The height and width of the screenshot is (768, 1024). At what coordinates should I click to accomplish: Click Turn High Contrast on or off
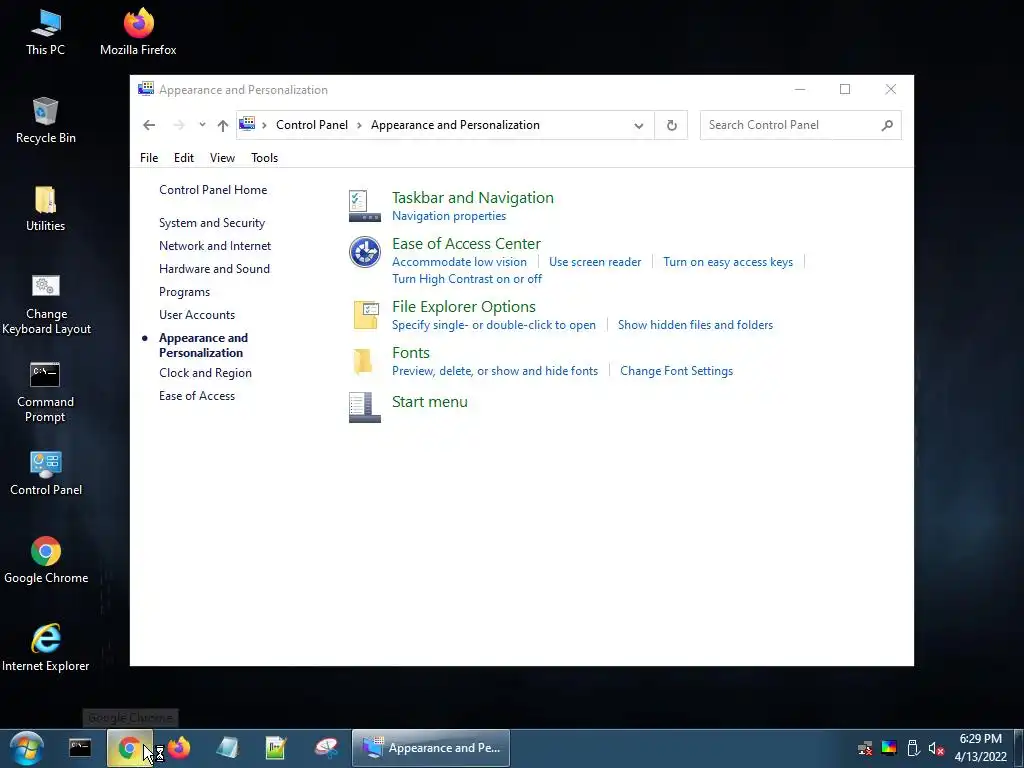click(x=467, y=279)
